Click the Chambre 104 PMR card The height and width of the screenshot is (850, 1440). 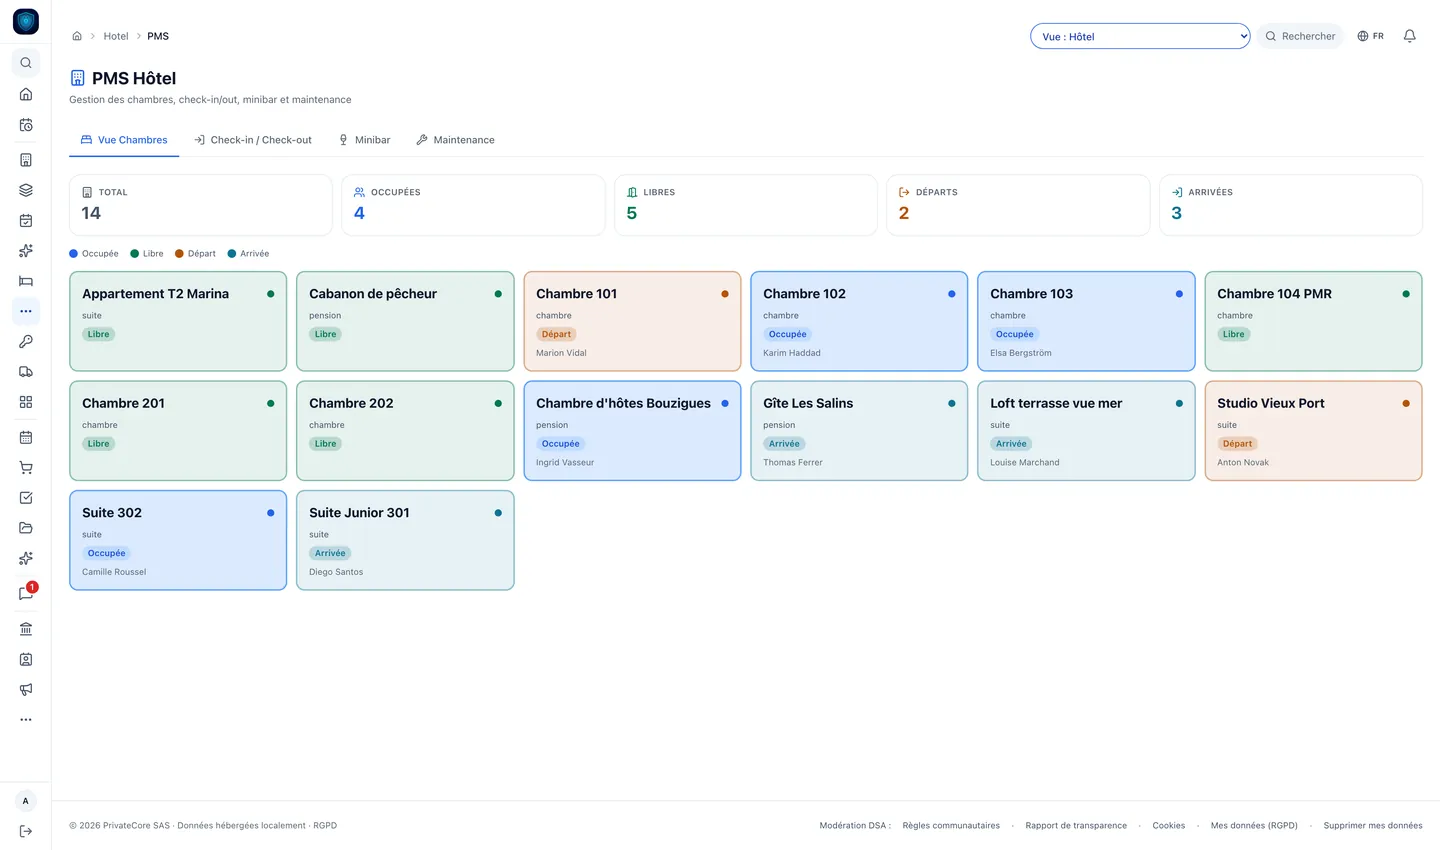(x=1313, y=321)
